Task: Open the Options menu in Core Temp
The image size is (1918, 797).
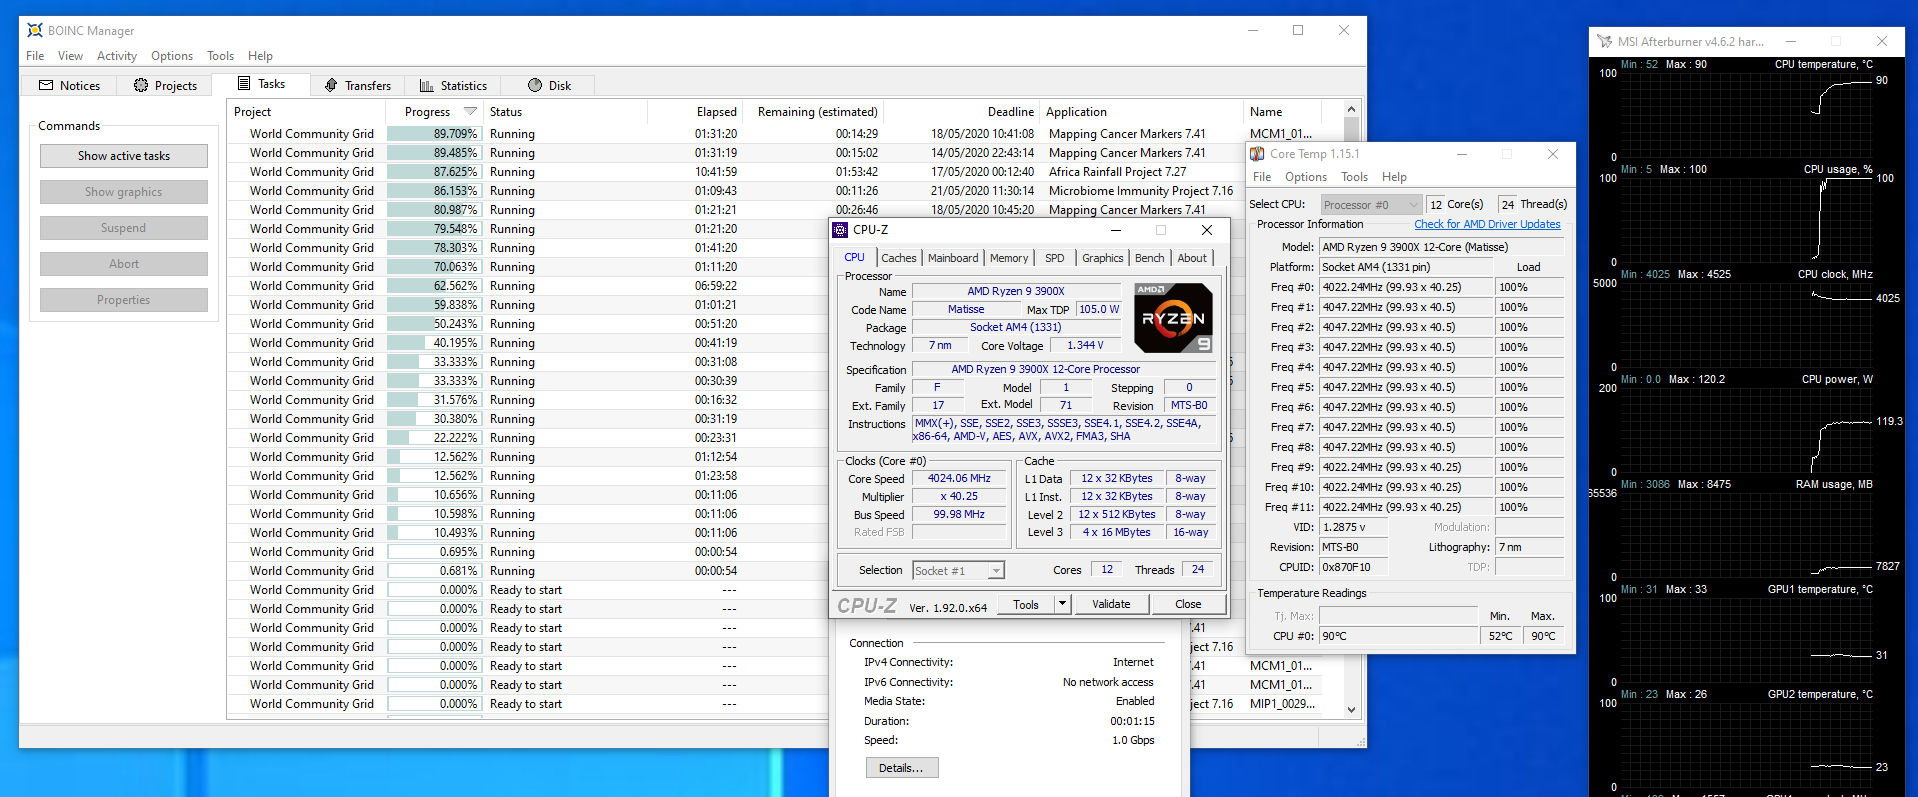Action: coord(1306,177)
